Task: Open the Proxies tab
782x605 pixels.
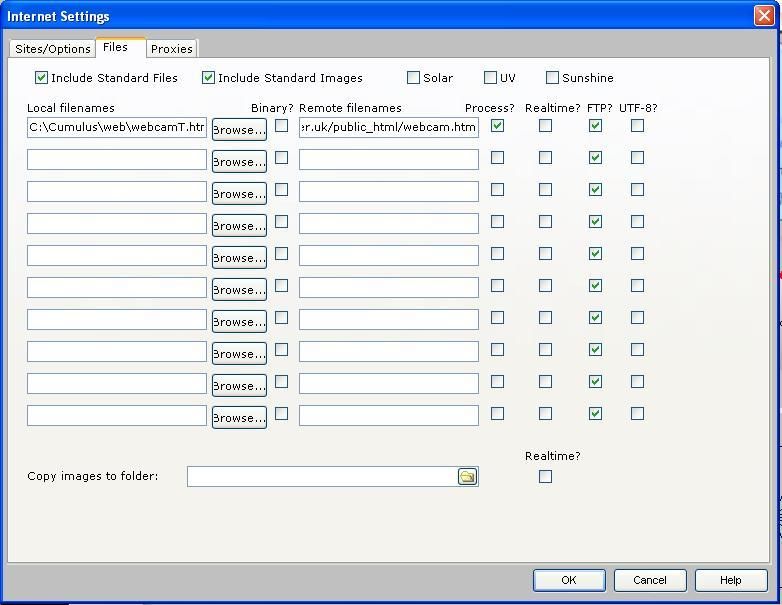Action: [x=172, y=49]
